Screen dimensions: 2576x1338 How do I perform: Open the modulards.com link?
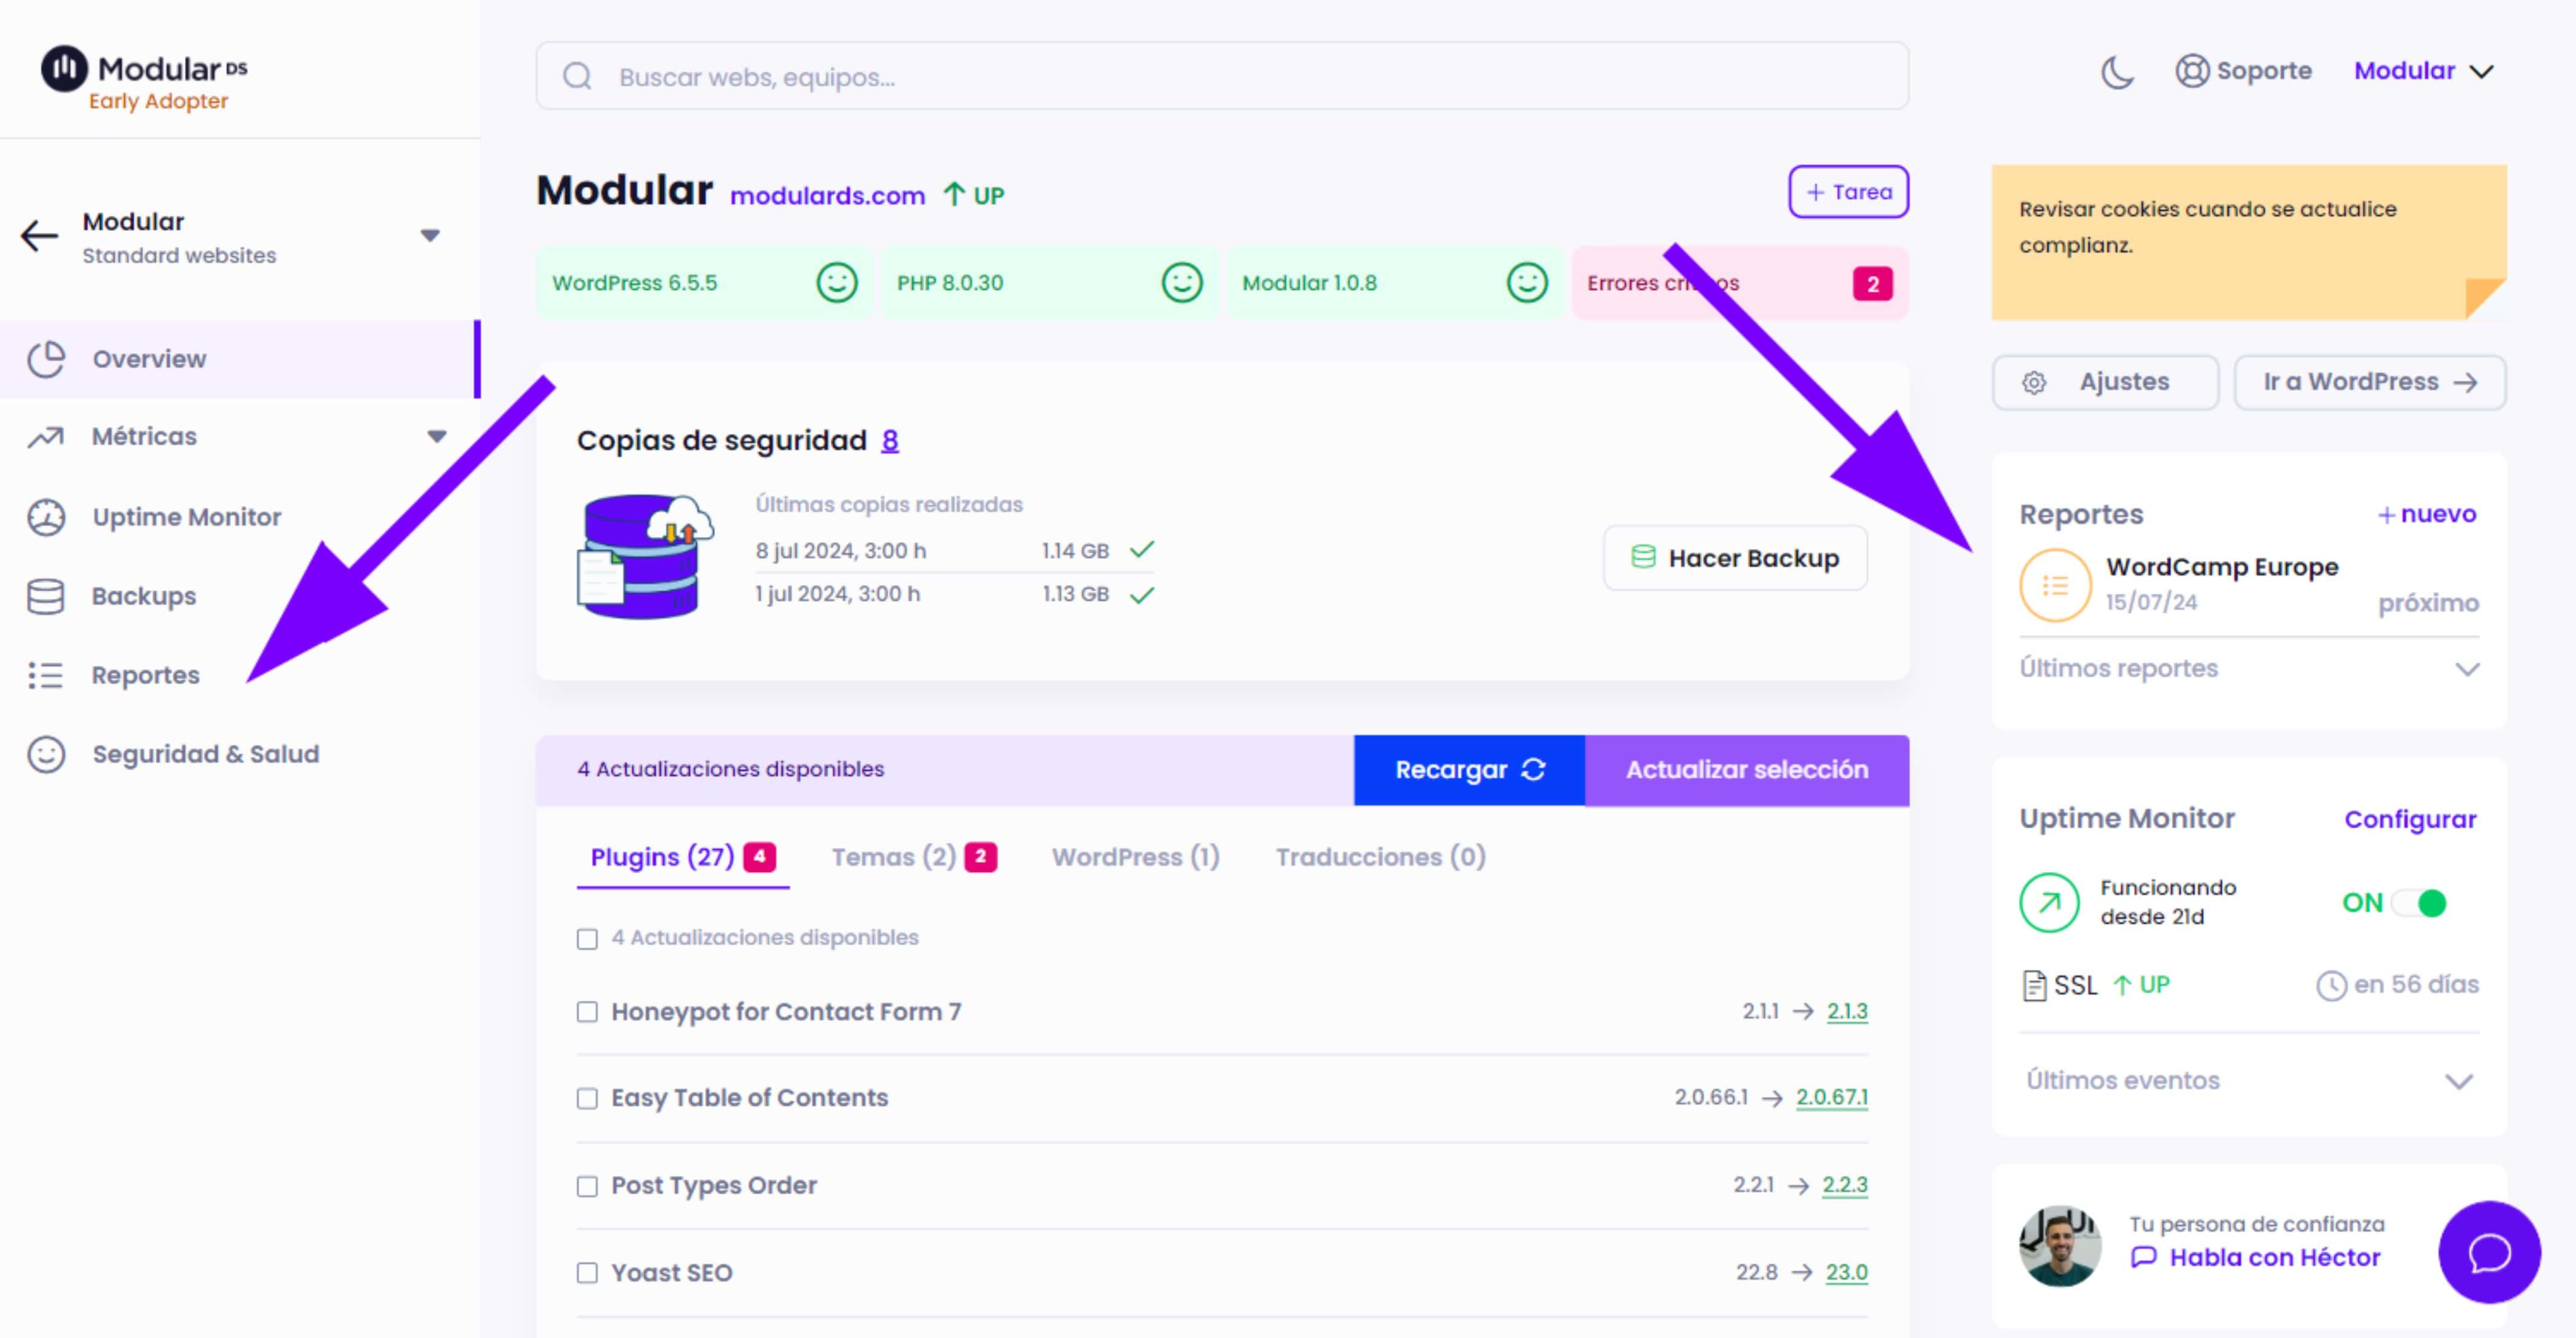(827, 196)
